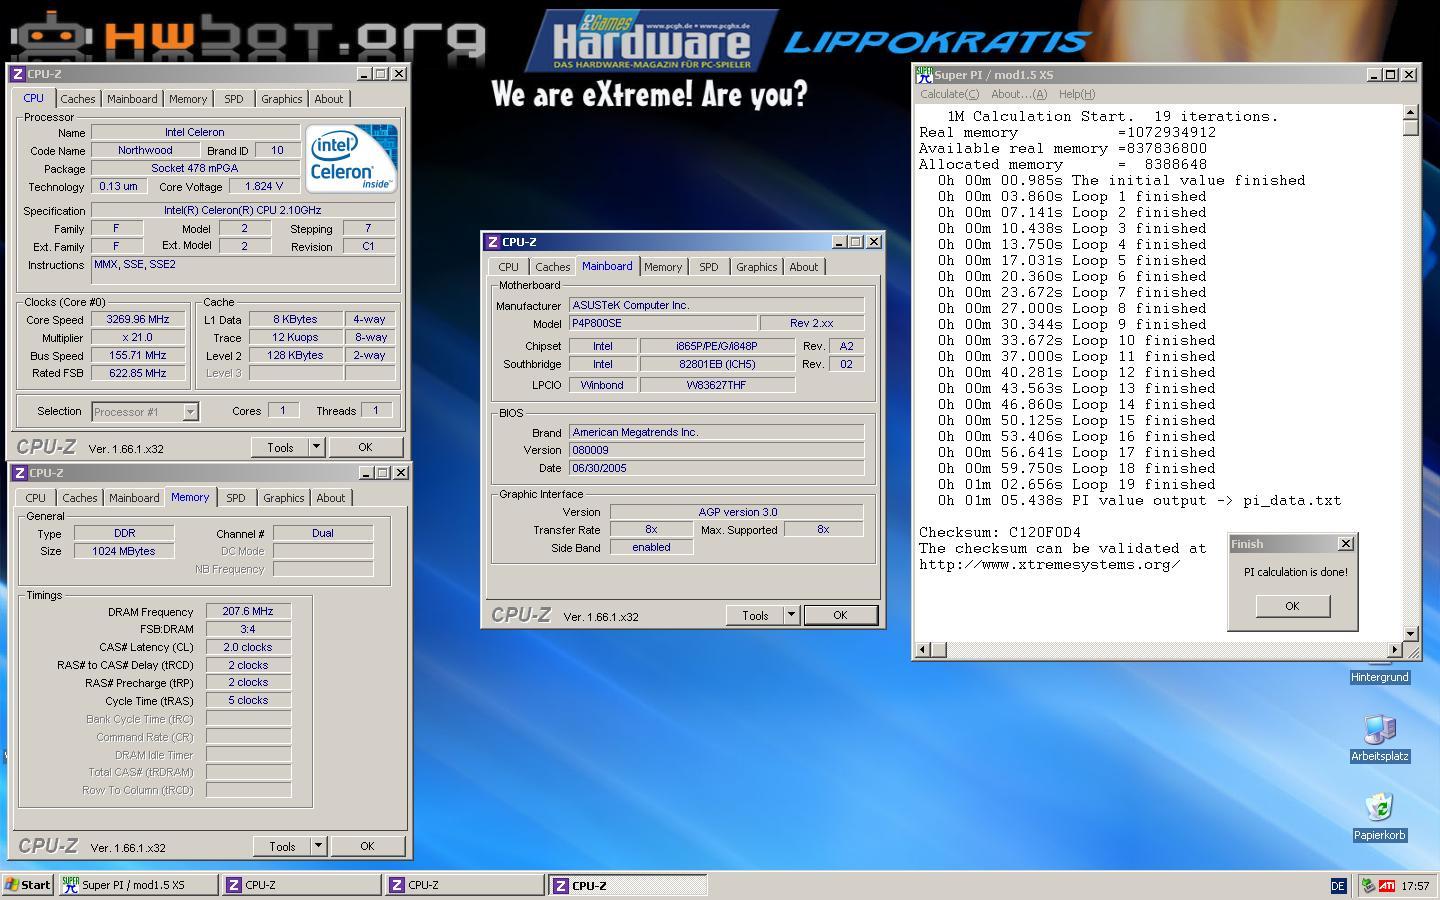This screenshot has height=900, width=1440.
Task: Click the Super PI horizontal scrollbar right arrow
Action: 1396,649
